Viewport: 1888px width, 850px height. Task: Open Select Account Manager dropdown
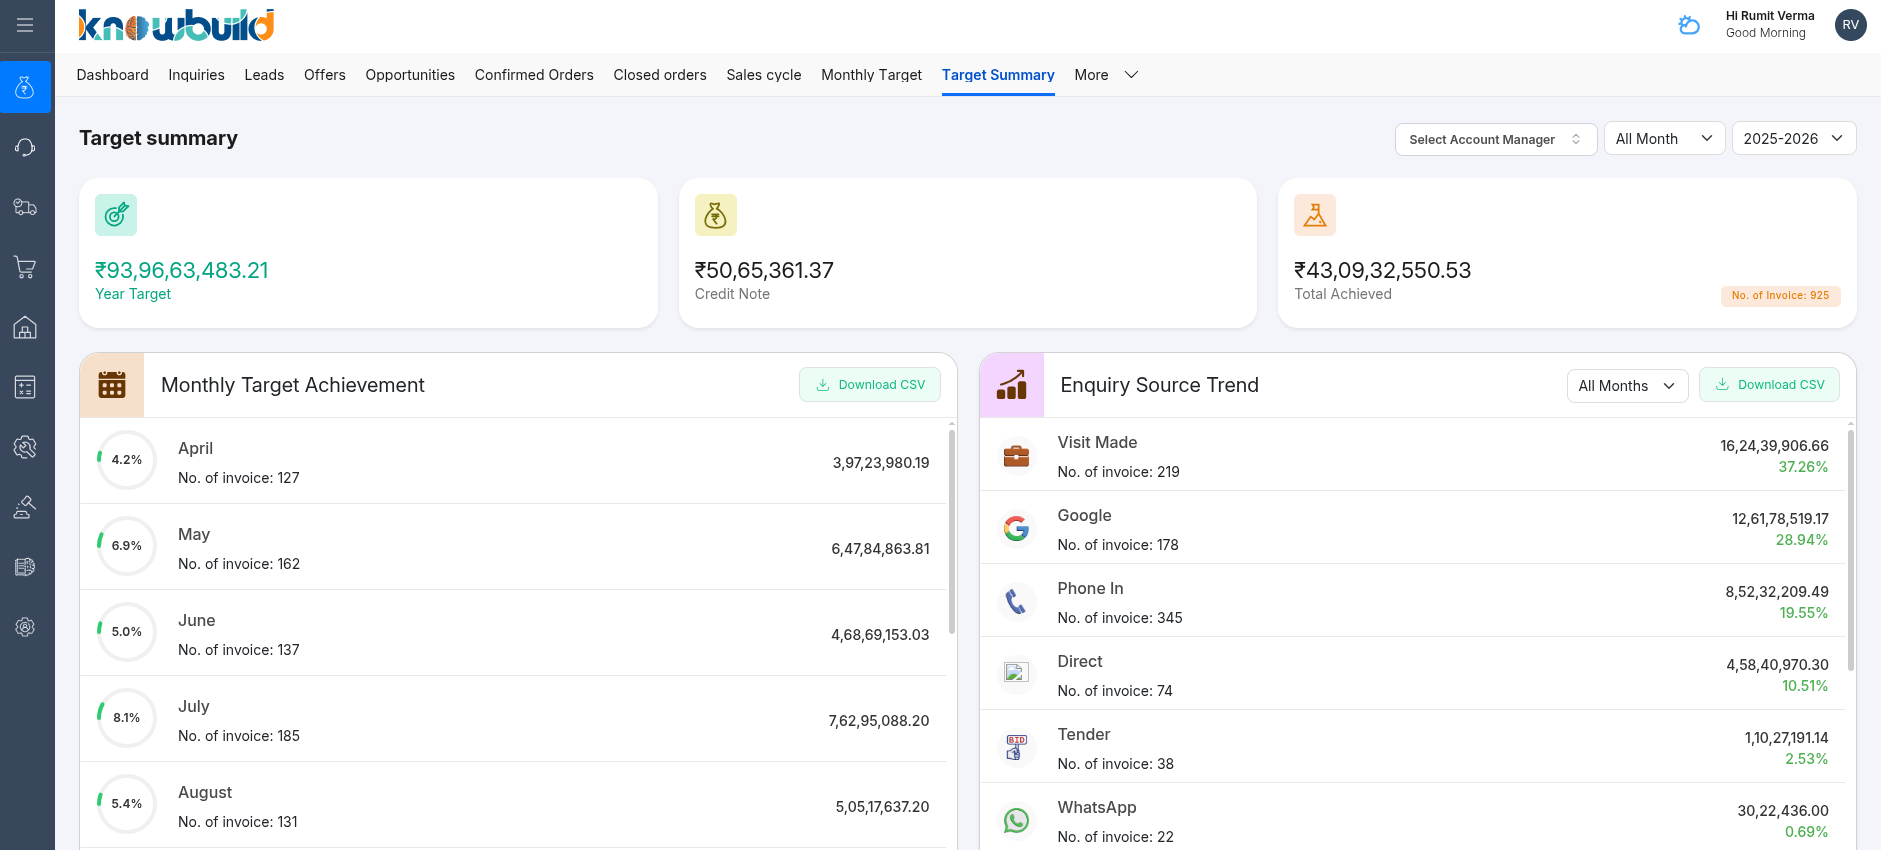1495,139
